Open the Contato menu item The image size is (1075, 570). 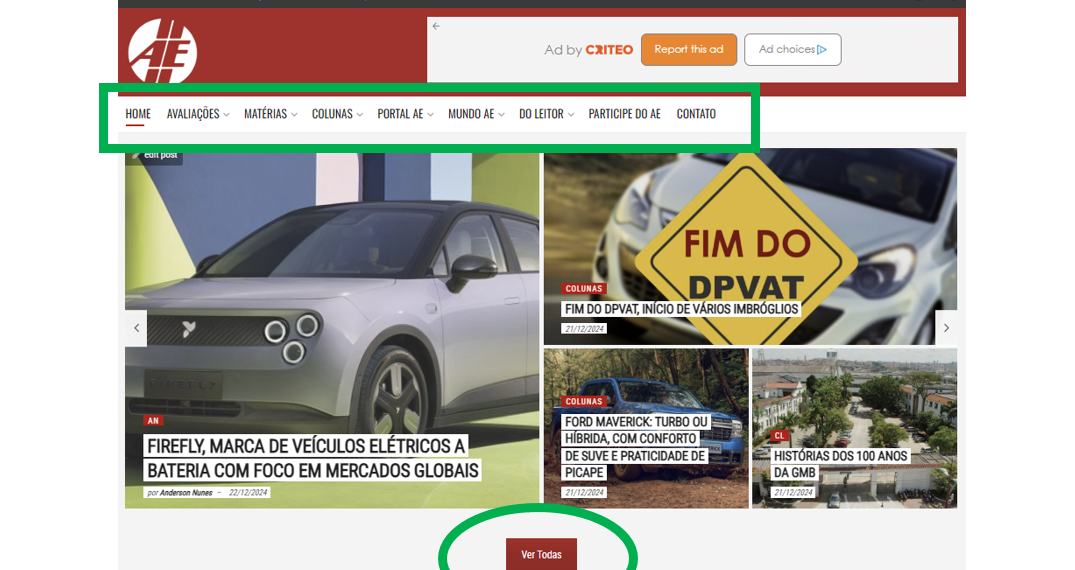(x=696, y=114)
